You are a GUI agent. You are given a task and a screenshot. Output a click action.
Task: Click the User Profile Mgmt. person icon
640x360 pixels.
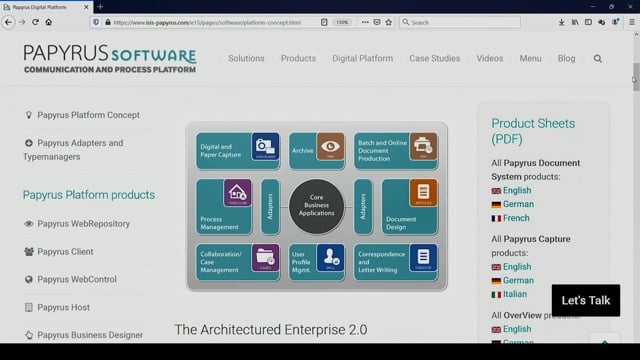(x=330, y=258)
